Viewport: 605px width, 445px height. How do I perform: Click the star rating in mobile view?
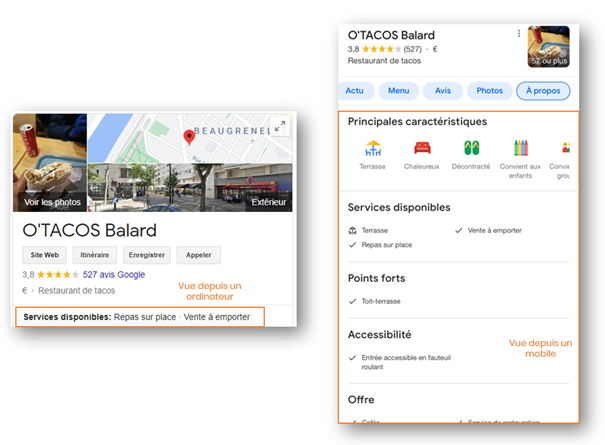pyautogui.click(x=382, y=49)
